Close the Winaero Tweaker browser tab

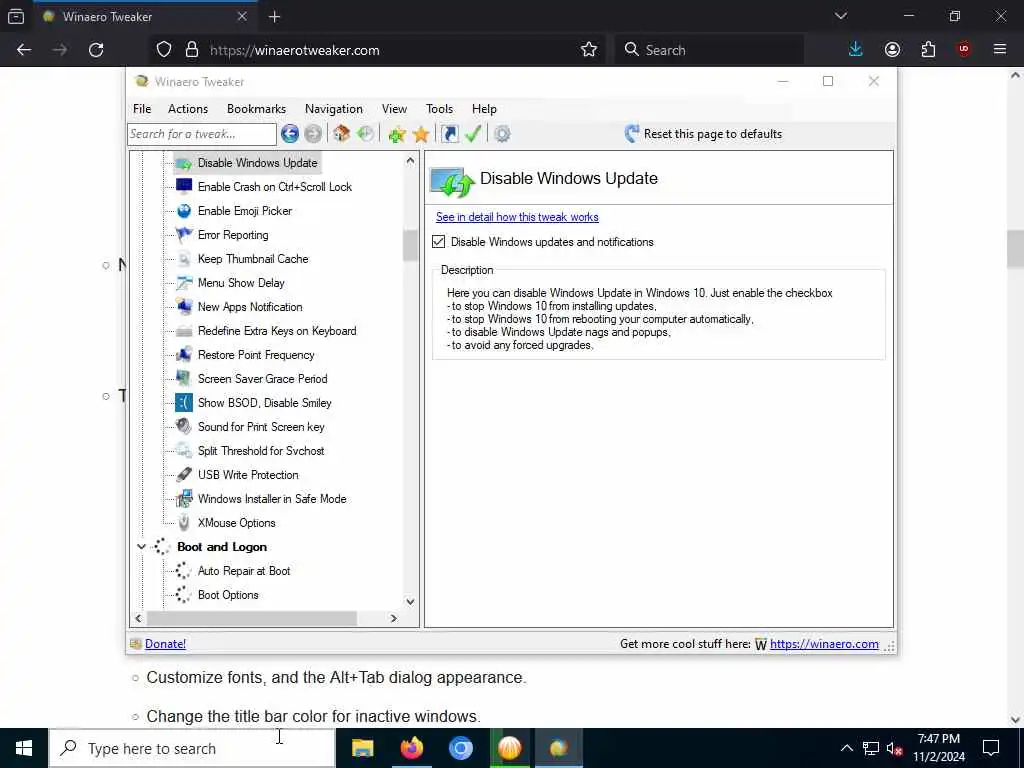(x=242, y=16)
